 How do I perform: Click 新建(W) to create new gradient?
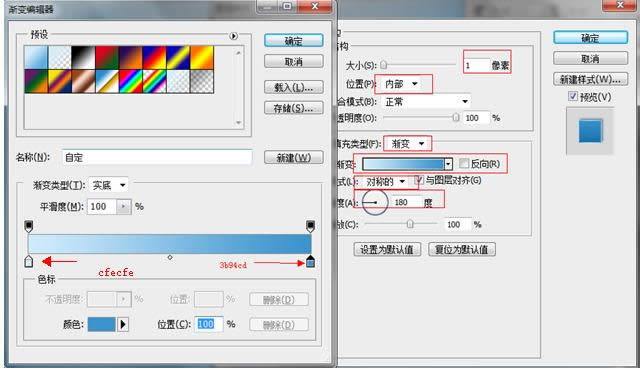coord(293,158)
